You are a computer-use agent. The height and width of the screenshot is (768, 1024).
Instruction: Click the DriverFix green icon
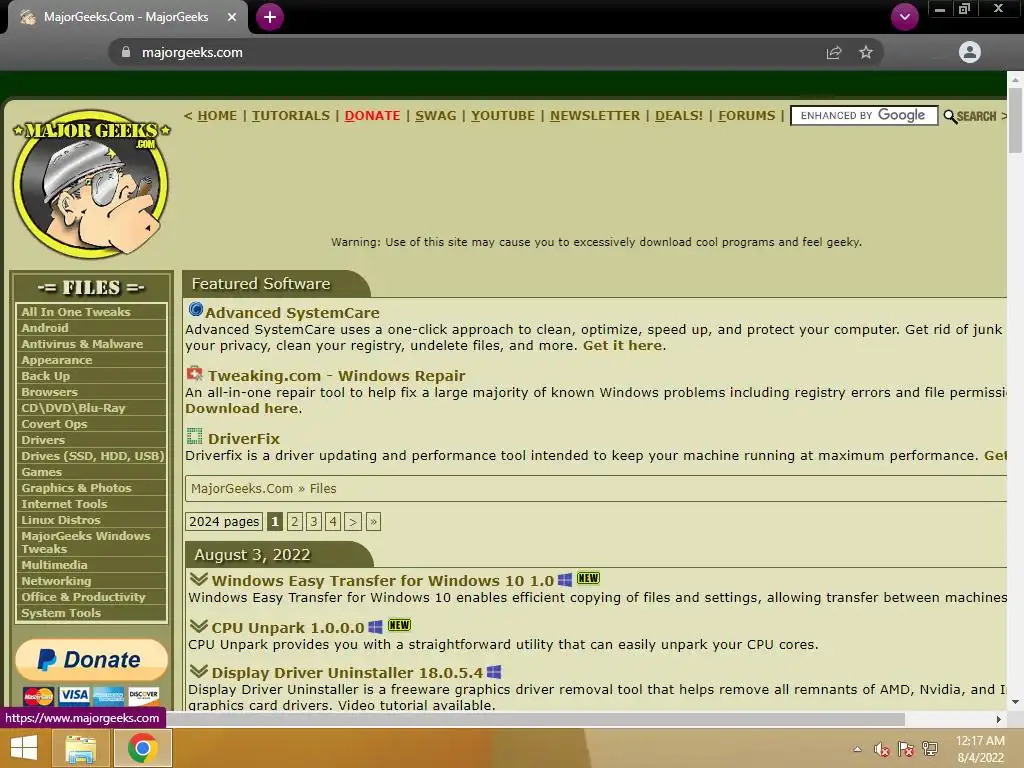(195, 436)
